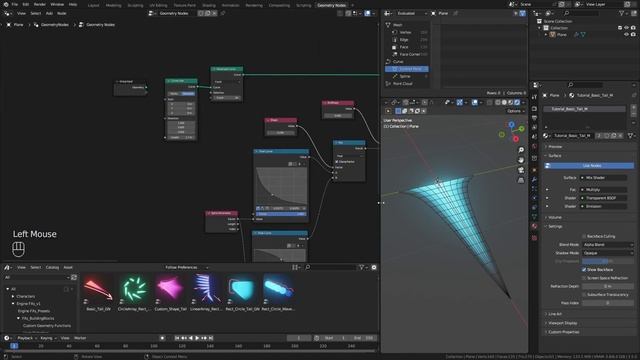The image size is (640, 360).
Task: Open the Render menu in top bar
Action: (40, 4)
